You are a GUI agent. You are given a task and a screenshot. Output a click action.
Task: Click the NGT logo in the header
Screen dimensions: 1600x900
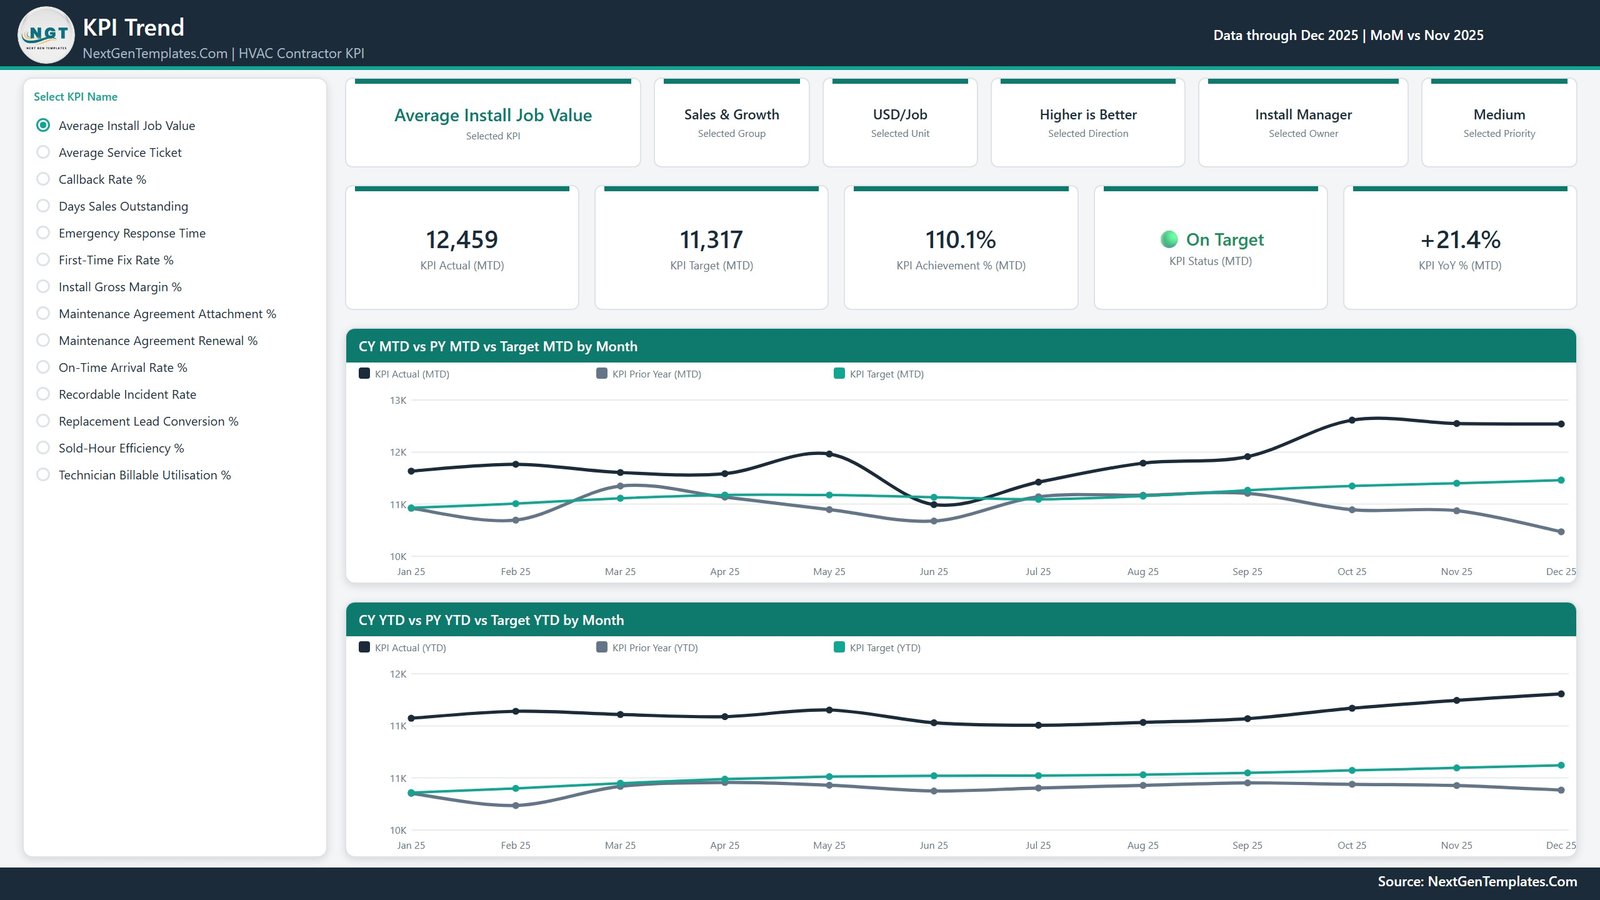[x=46, y=35]
